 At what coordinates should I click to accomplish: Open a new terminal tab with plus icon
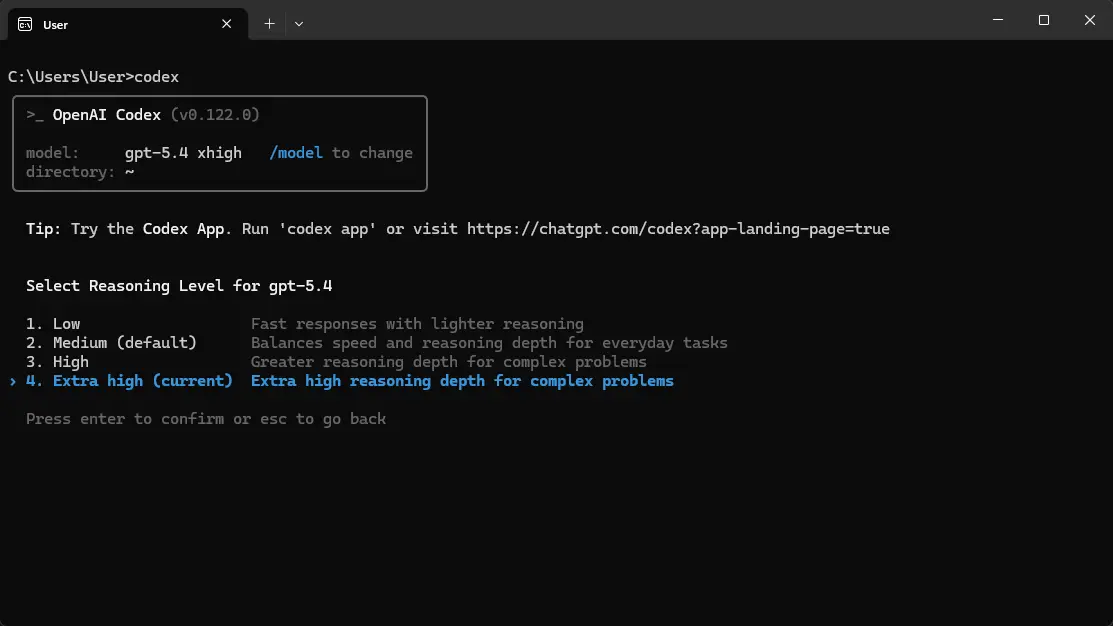pos(270,24)
